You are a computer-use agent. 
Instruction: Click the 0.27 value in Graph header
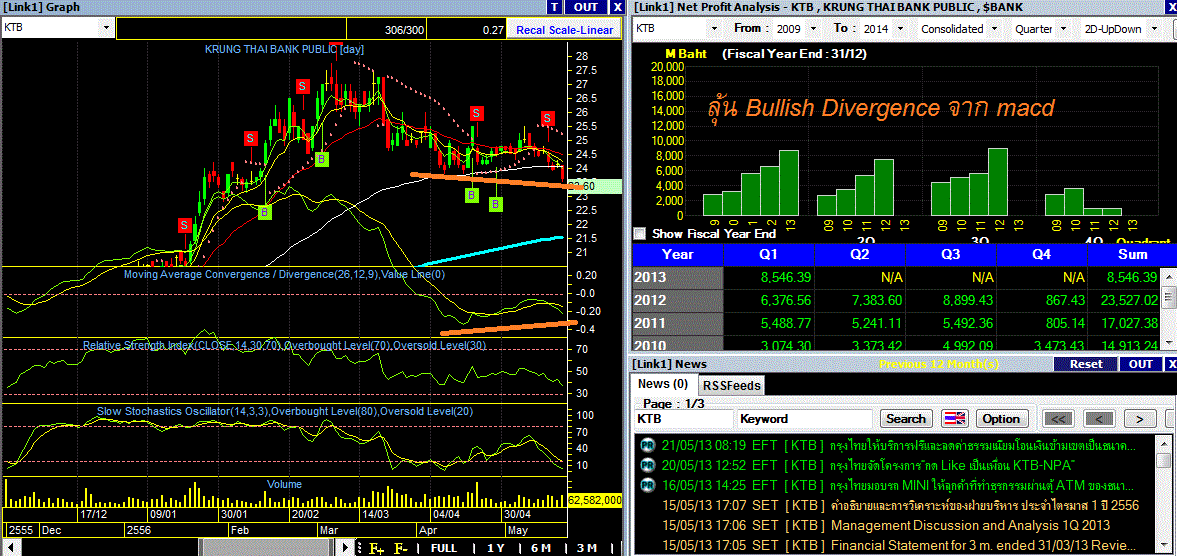point(493,30)
